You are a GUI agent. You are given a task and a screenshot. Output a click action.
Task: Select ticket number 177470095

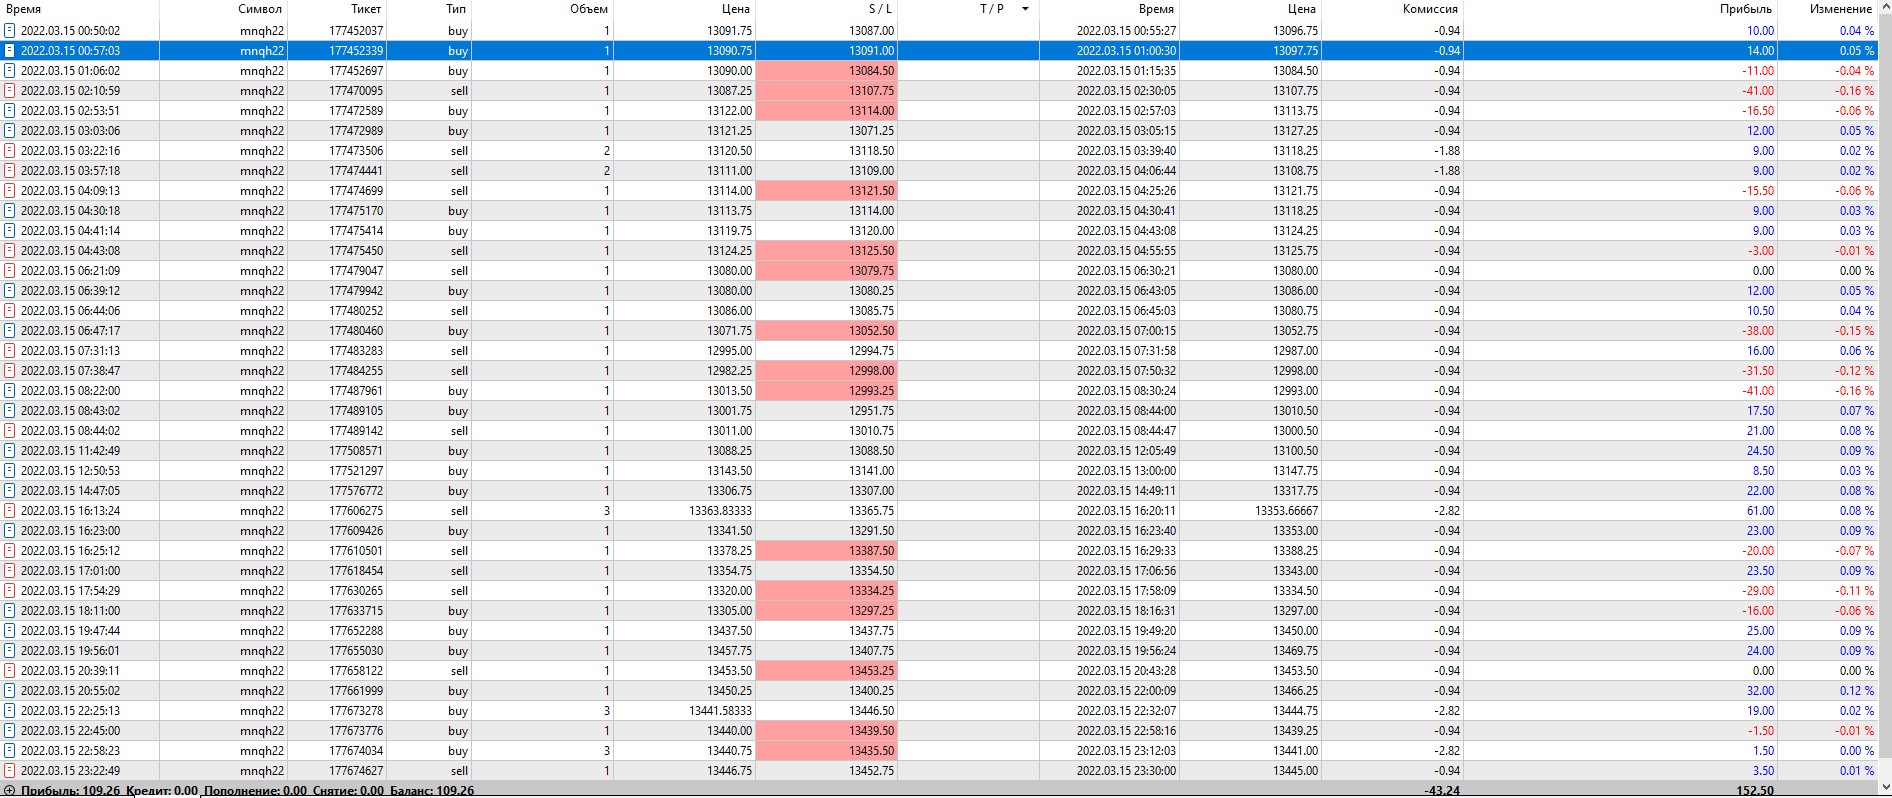[x=356, y=91]
